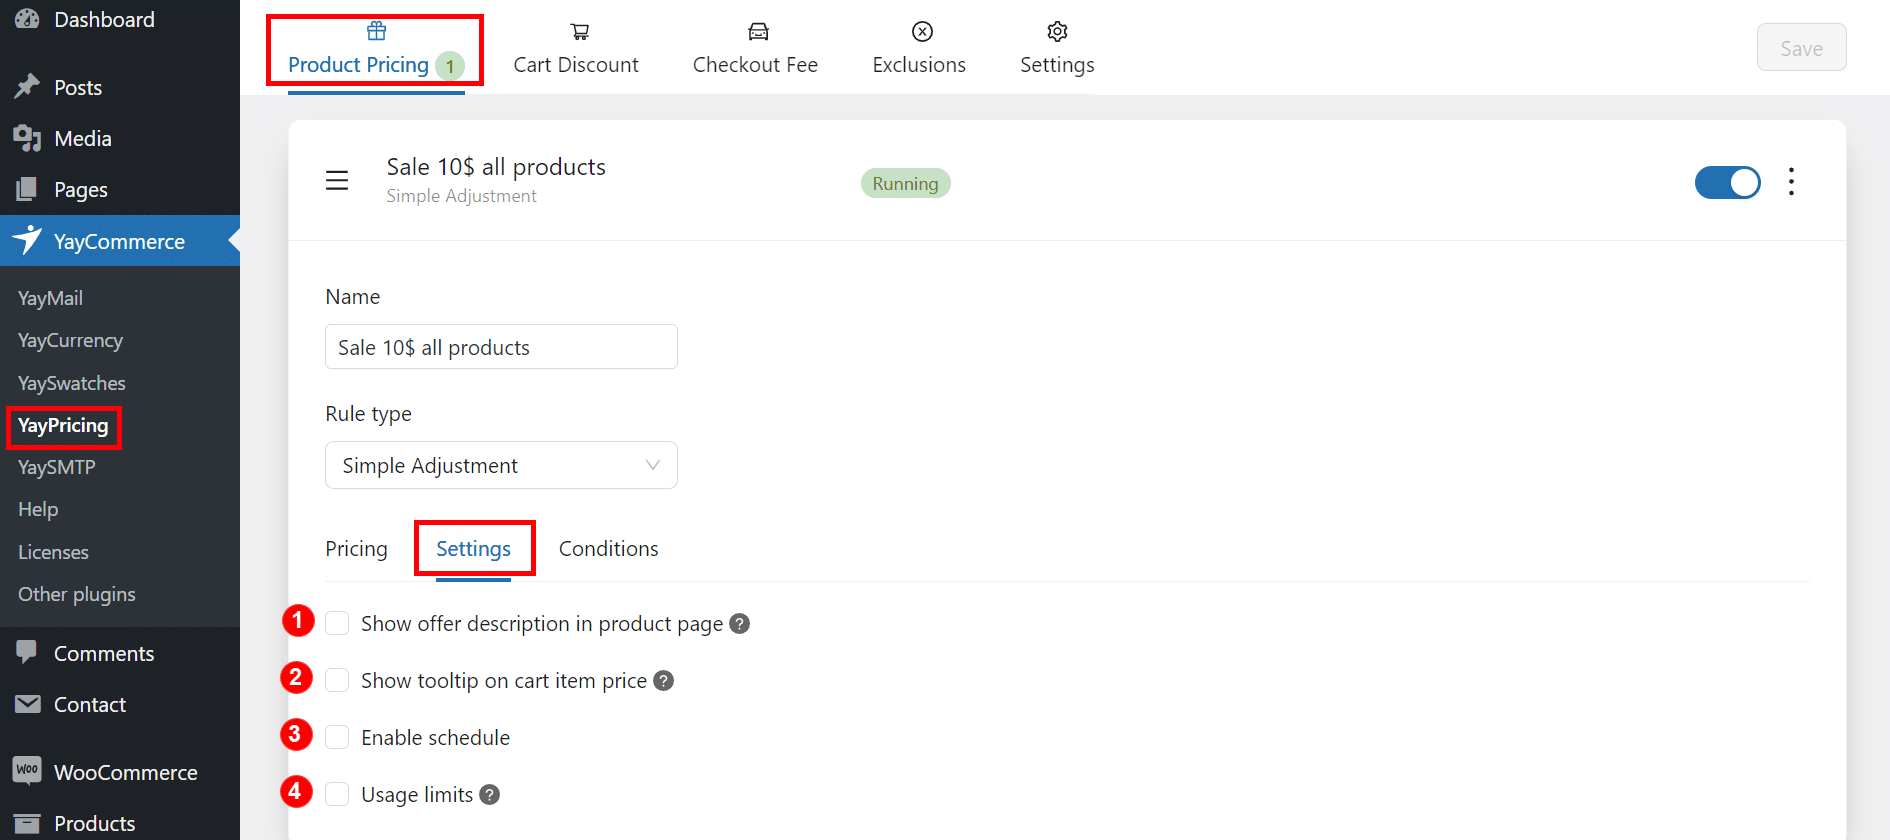The height and width of the screenshot is (840, 1890).
Task: Switch to the Conditions sub-tab
Action: tap(608, 549)
